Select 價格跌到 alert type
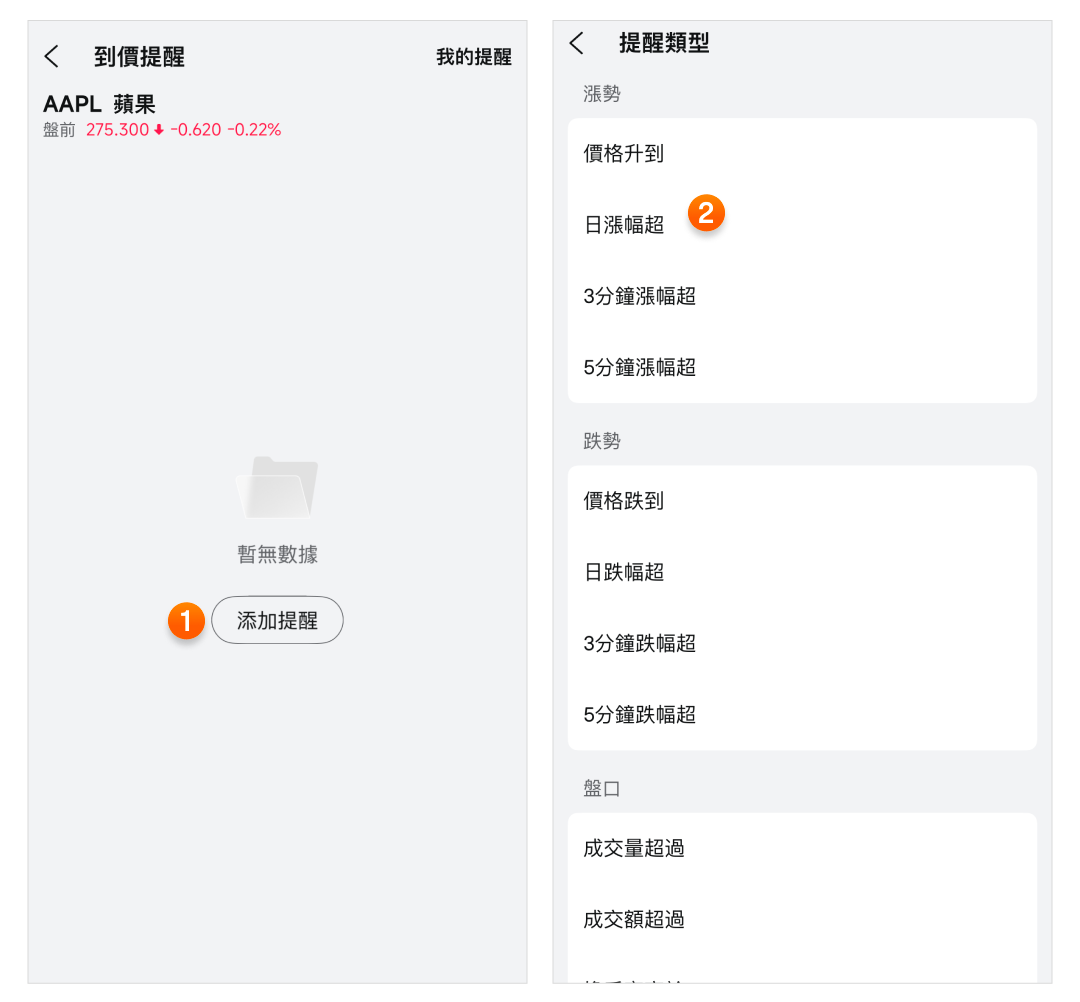This screenshot has width=1080, height=1002. click(x=624, y=501)
